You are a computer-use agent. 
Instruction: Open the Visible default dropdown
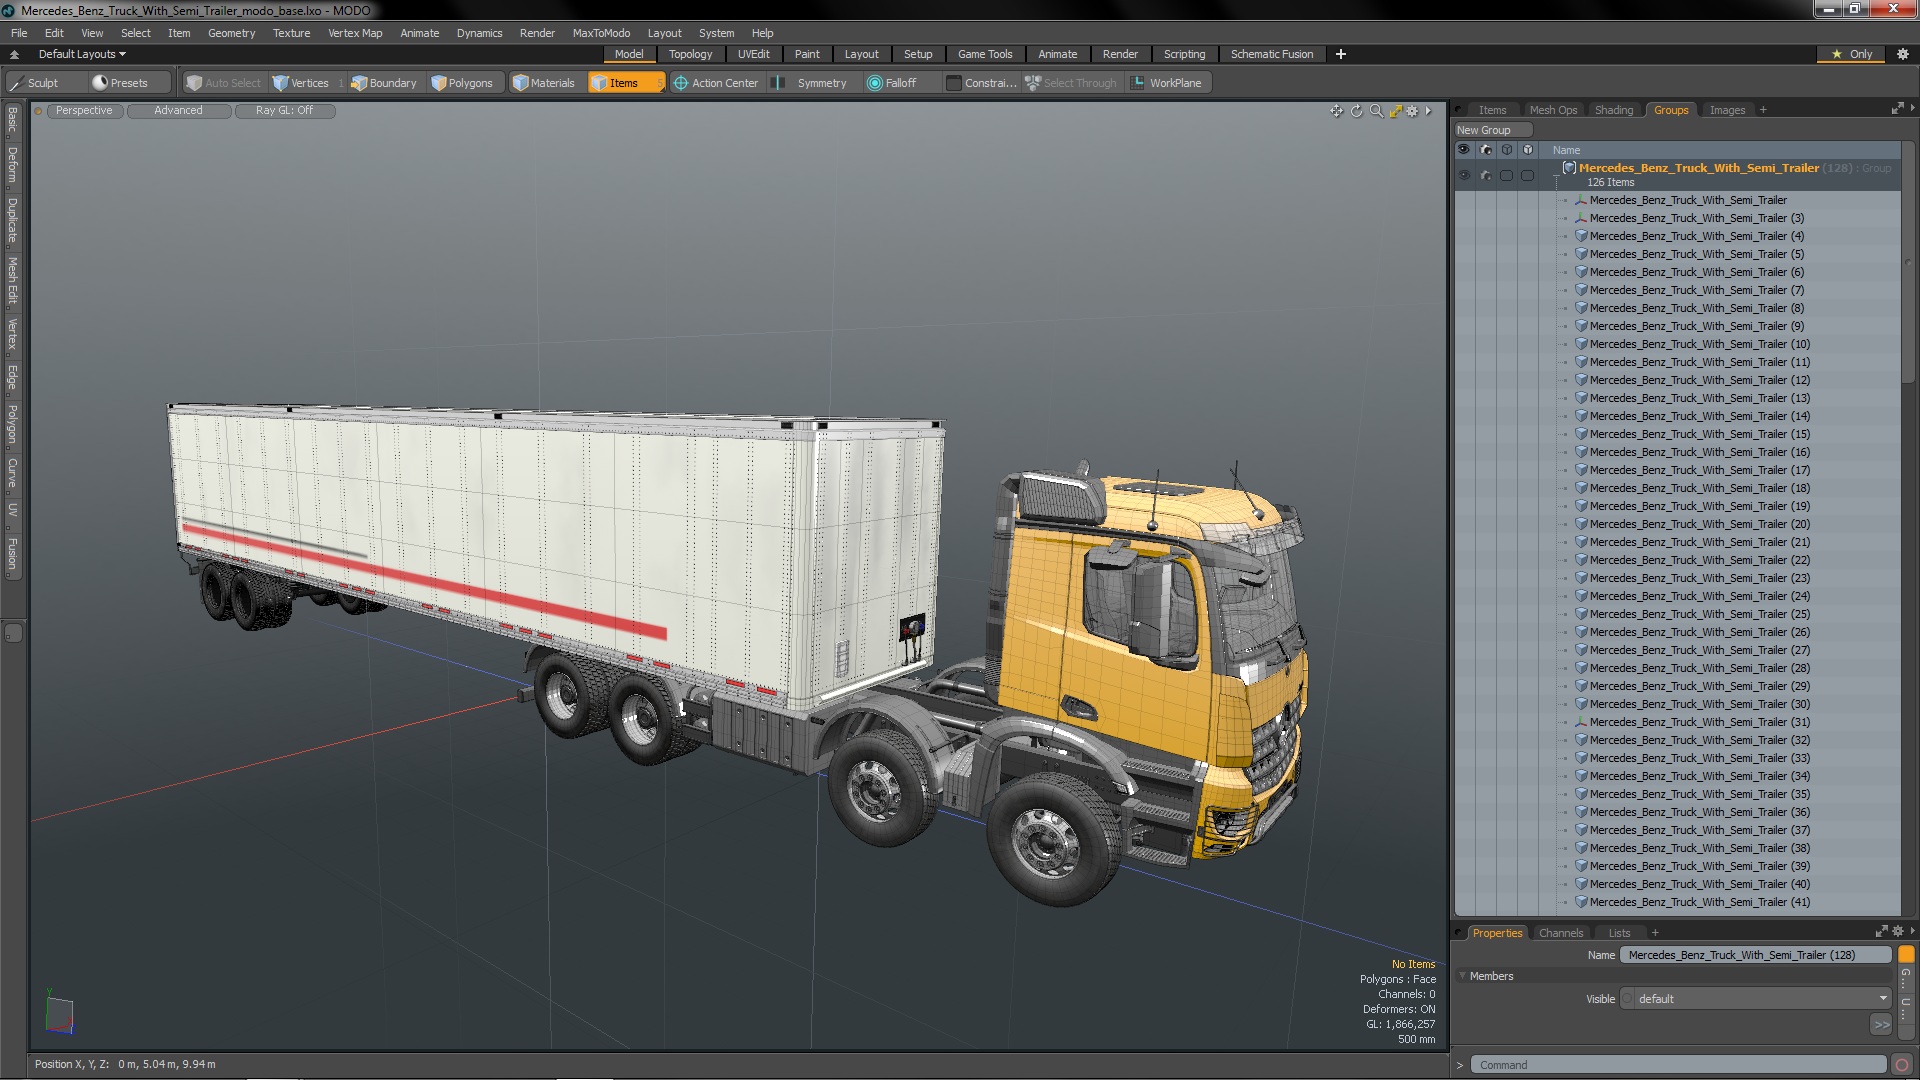[x=1756, y=999]
